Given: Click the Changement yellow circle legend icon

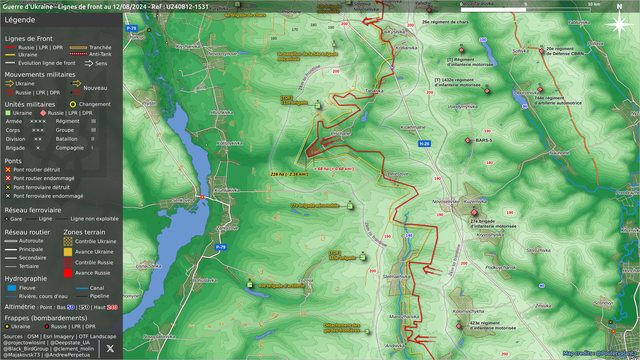Looking at the screenshot, I should point(73,104).
